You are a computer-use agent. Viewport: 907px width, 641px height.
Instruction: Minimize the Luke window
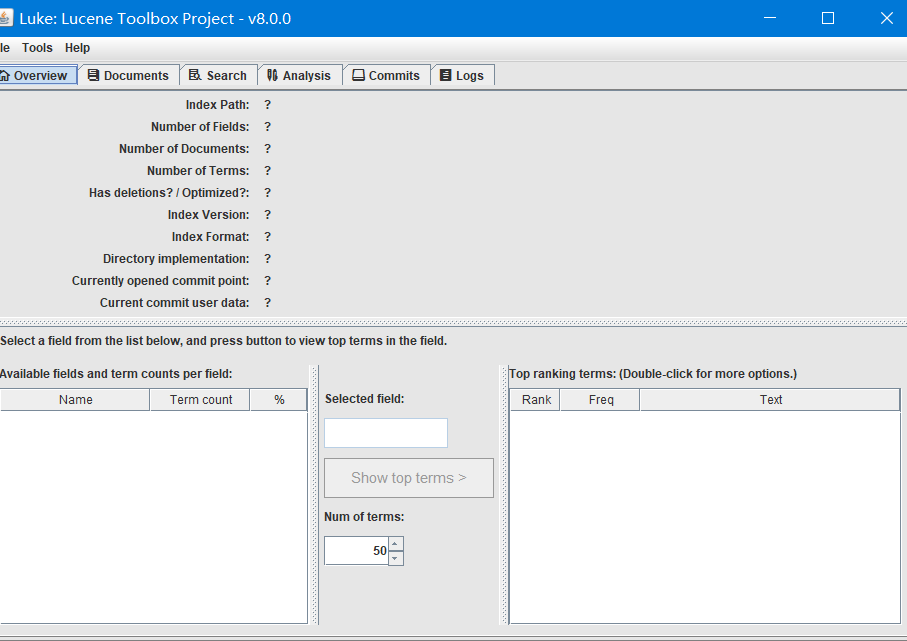click(x=770, y=18)
